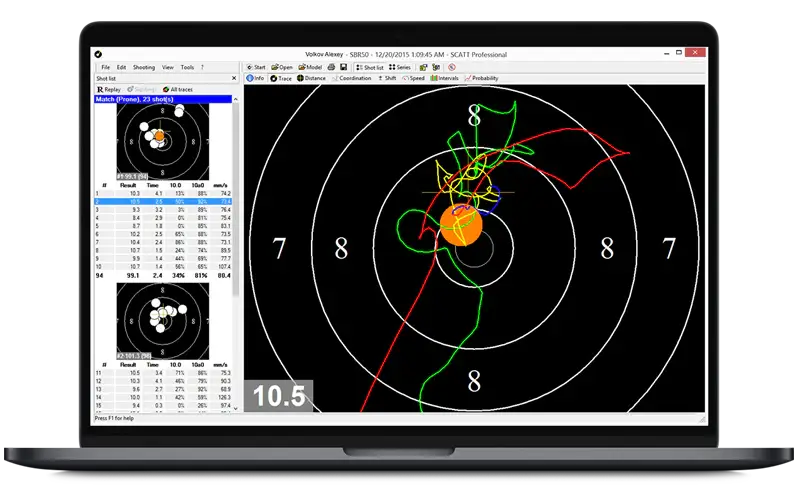Select shot row 1 with result 10.3

pos(163,193)
